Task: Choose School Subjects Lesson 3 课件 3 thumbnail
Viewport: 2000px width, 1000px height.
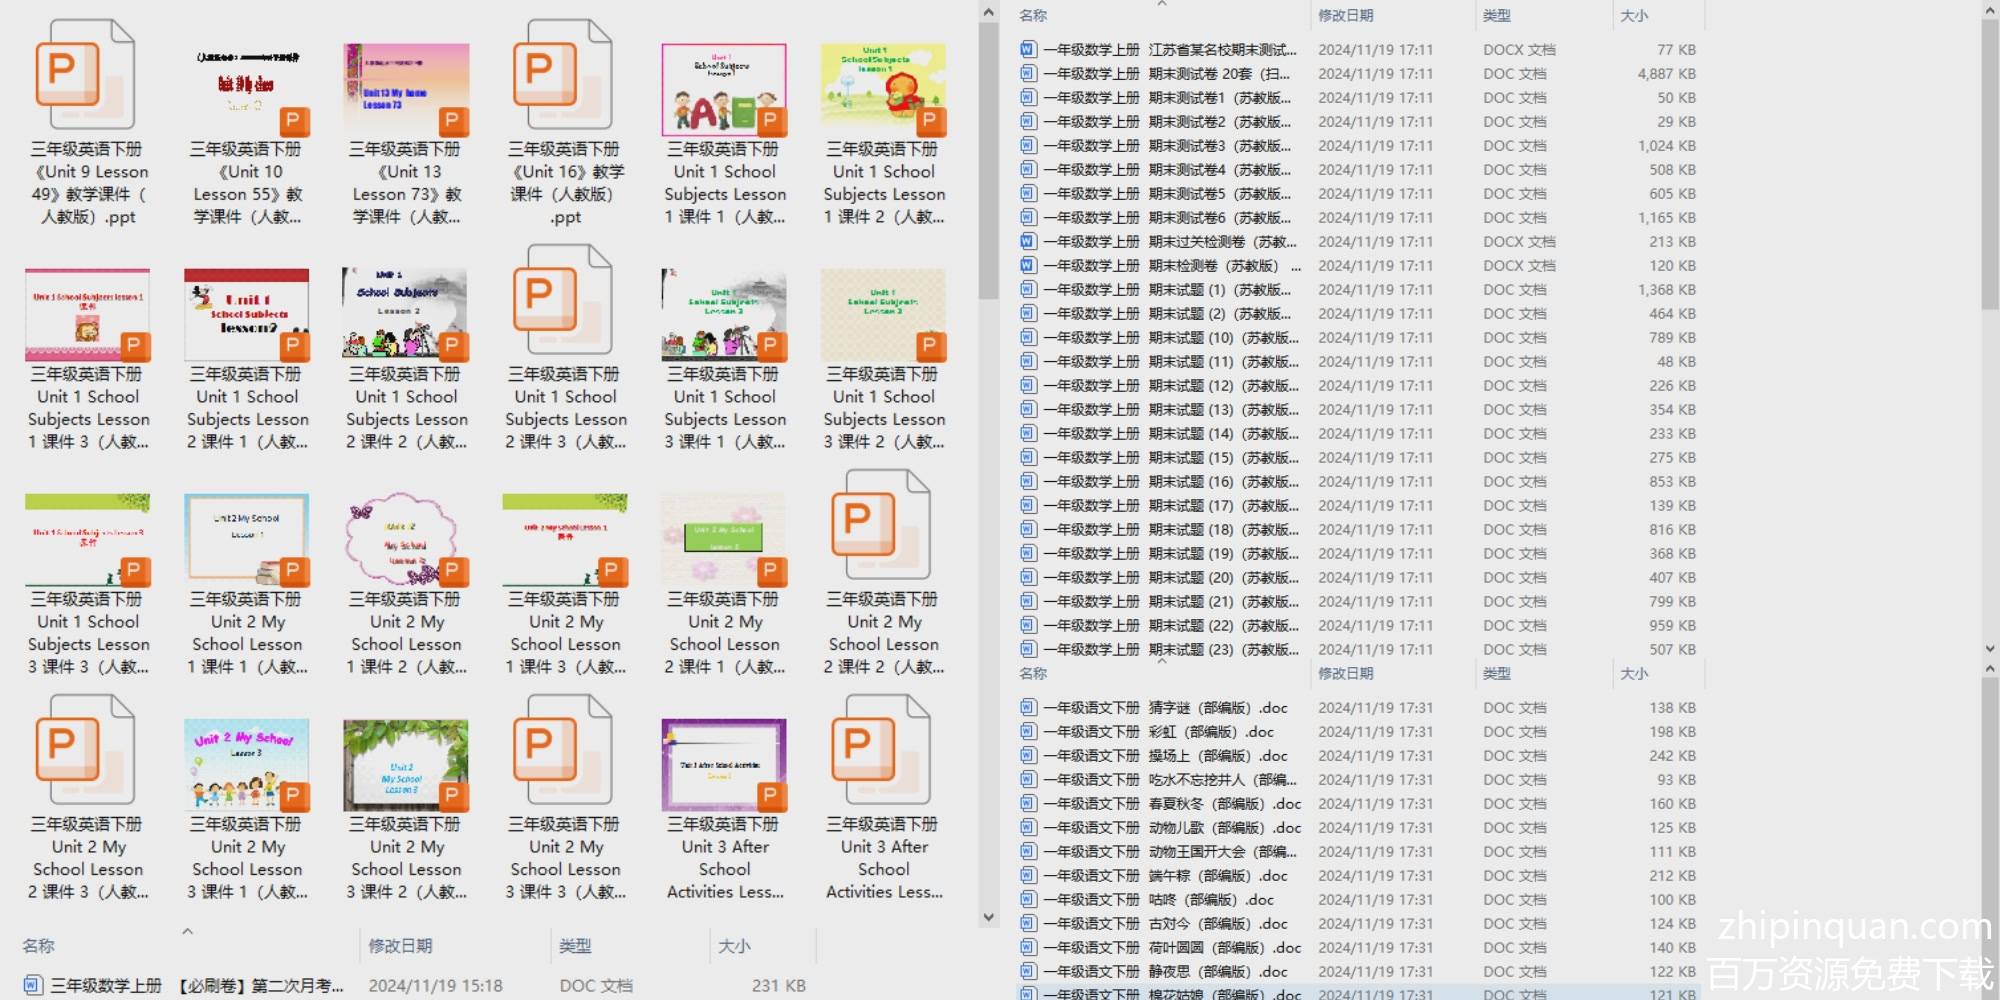Action: [88, 540]
